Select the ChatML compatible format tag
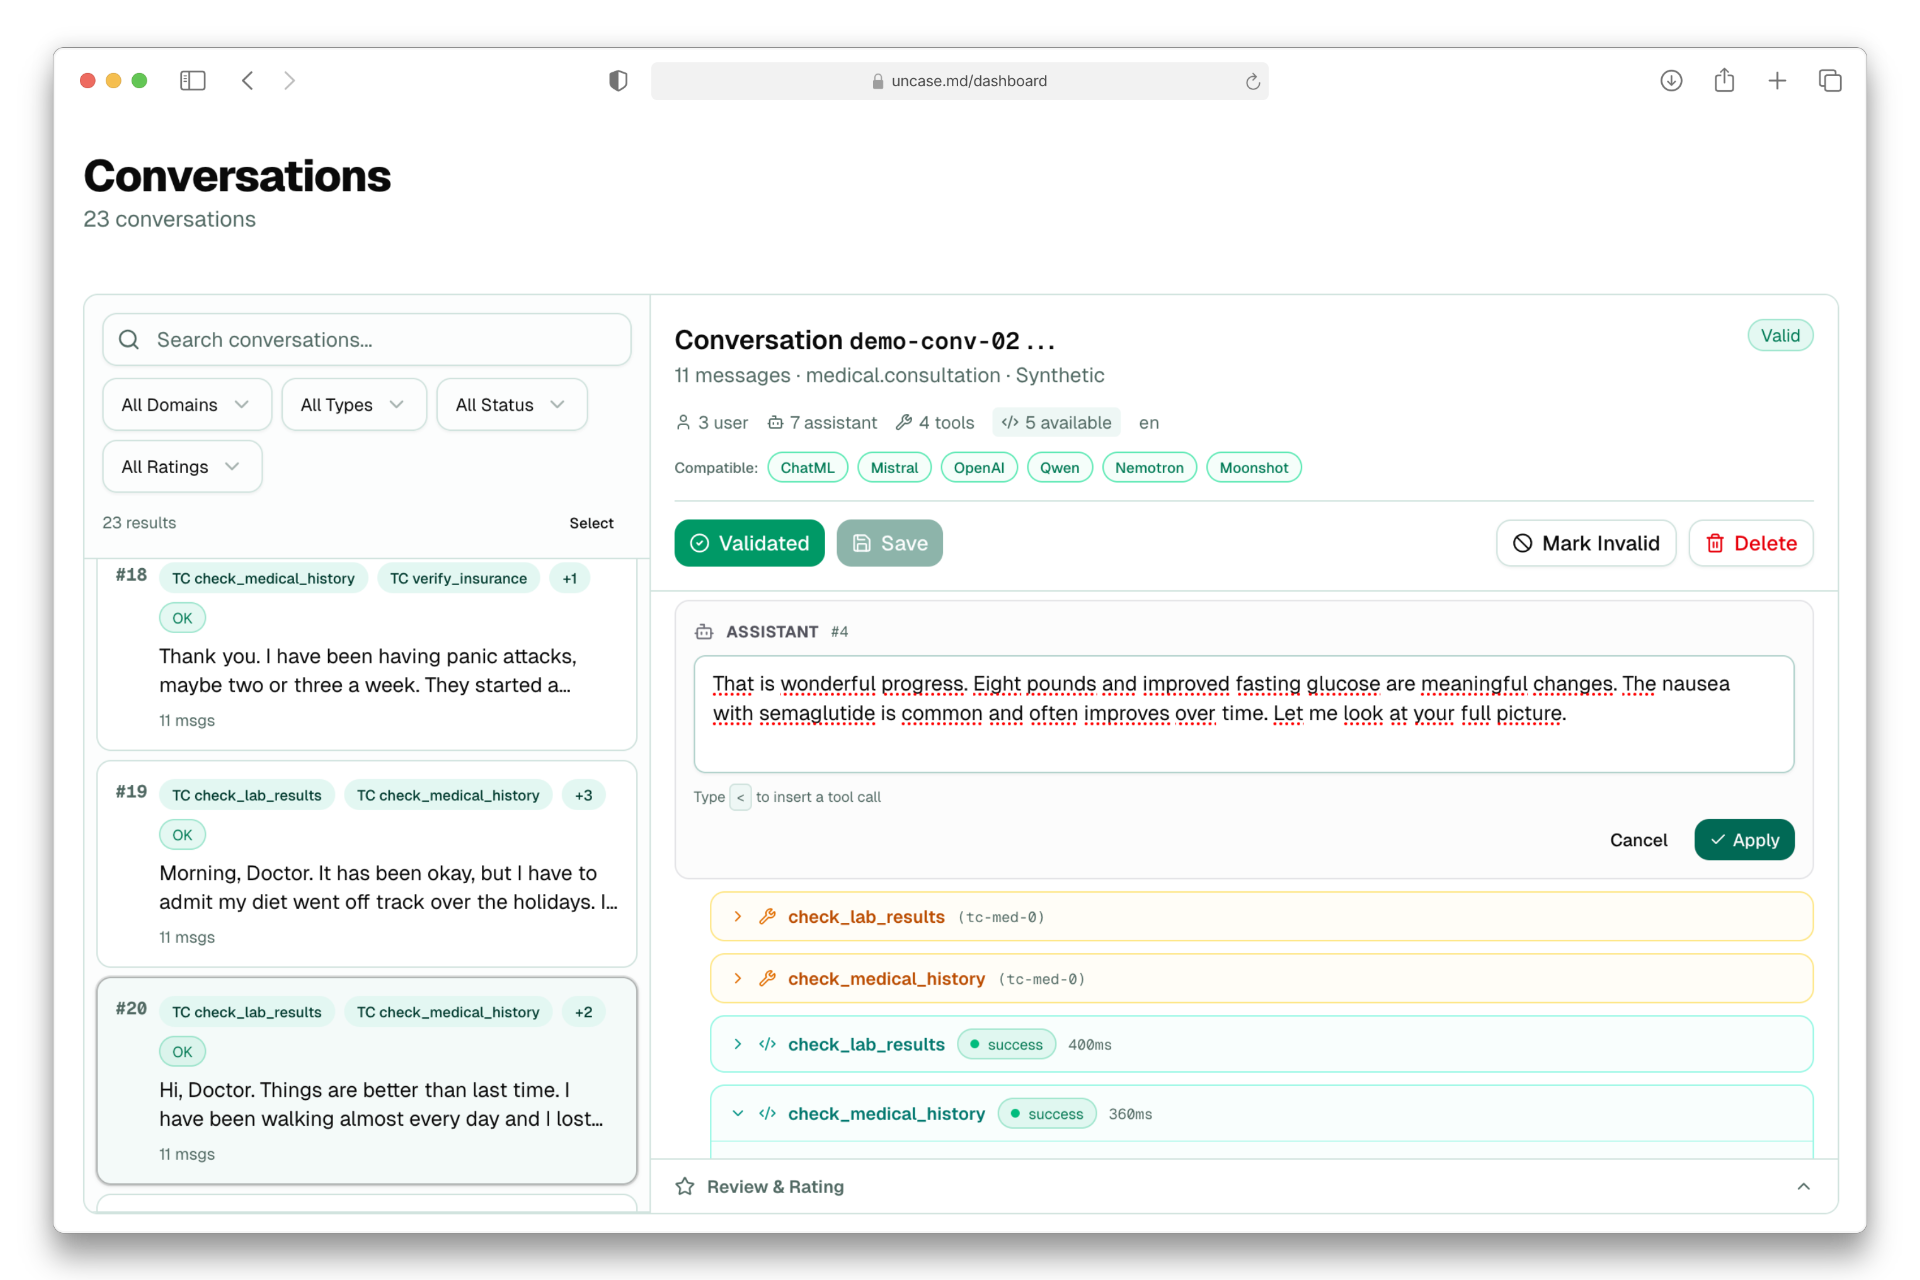This screenshot has width=1920, height=1280. pyautogui.click(x=807, y=468)
